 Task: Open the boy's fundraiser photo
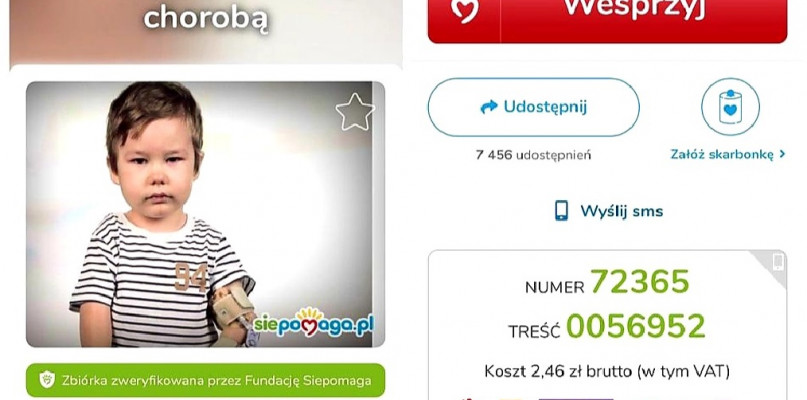pos(205,214)
